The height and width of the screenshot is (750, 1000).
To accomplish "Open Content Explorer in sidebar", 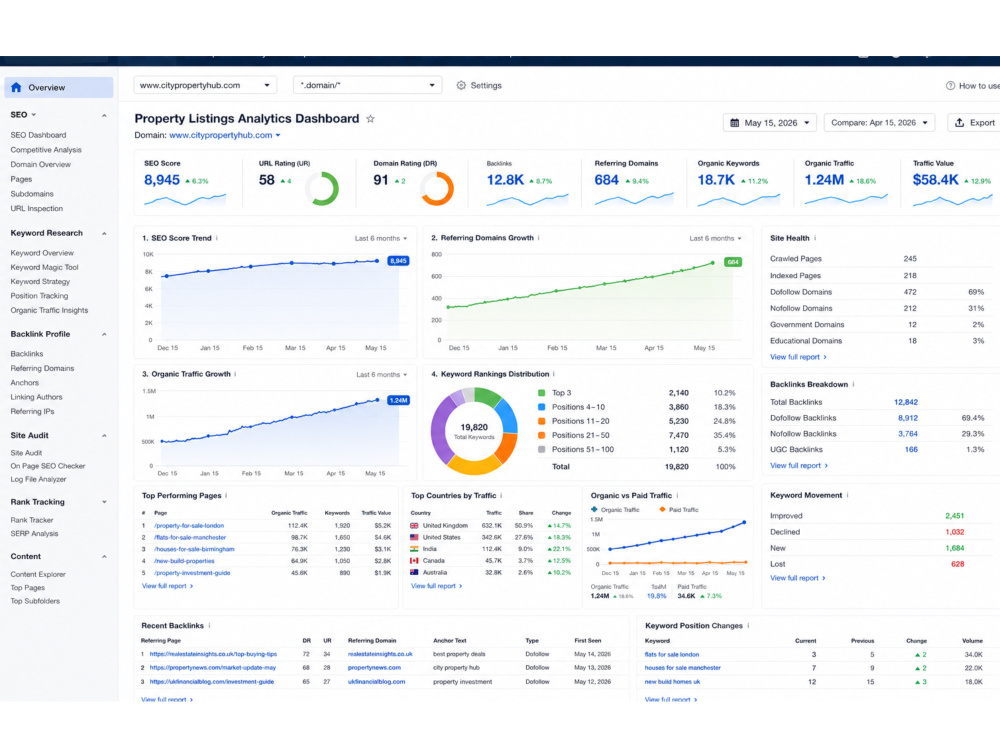I will 38,574.
